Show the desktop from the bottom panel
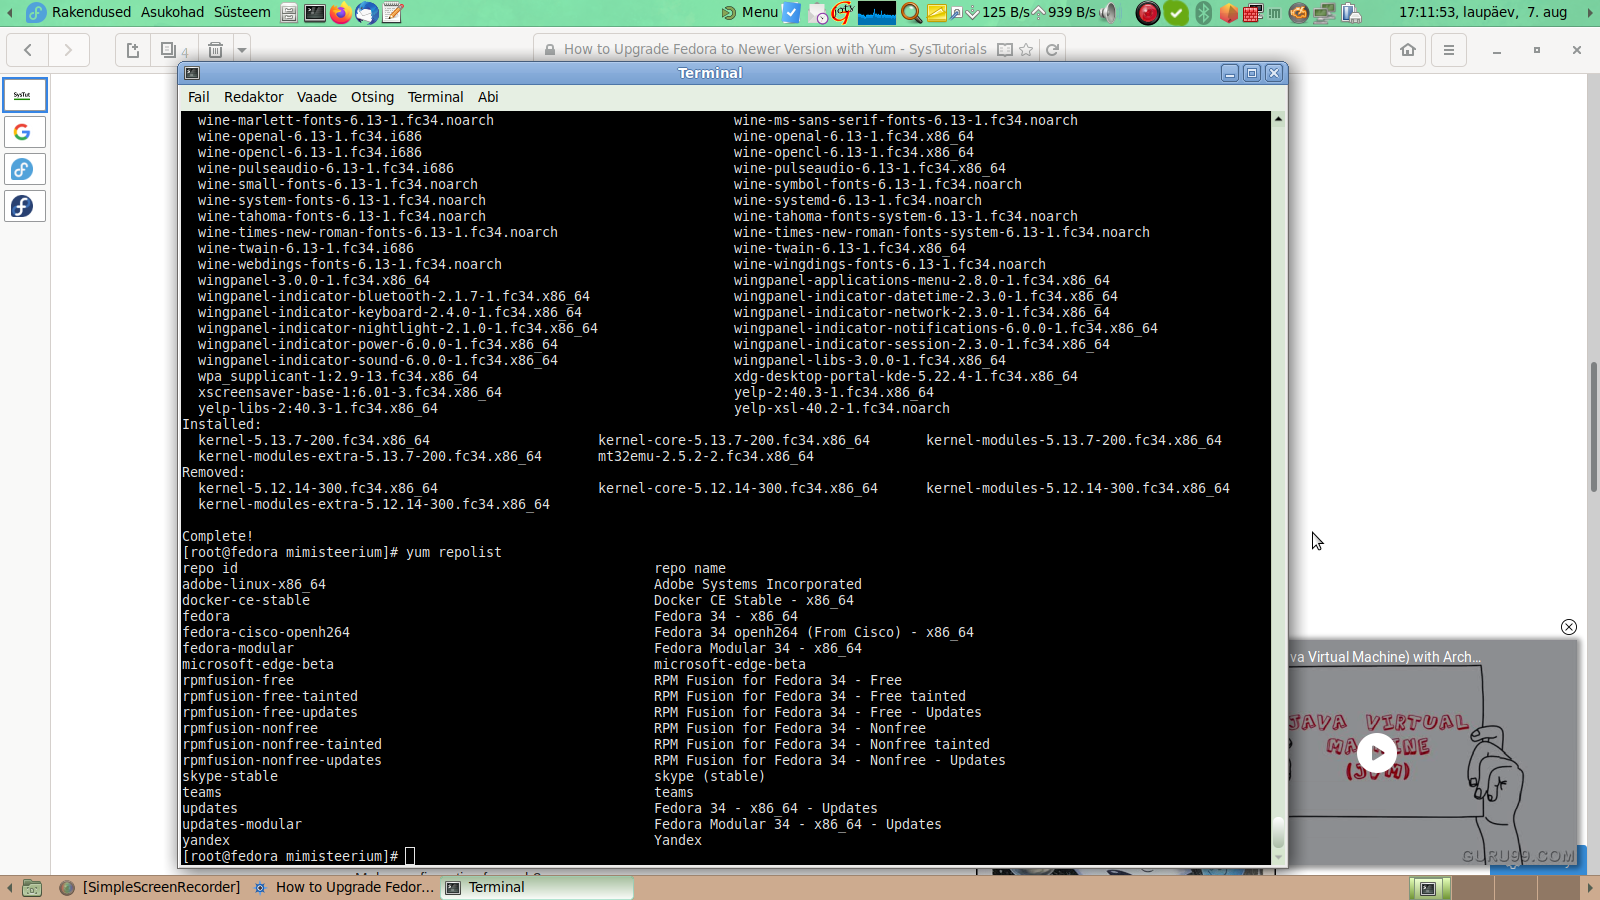 coord(32,888)
